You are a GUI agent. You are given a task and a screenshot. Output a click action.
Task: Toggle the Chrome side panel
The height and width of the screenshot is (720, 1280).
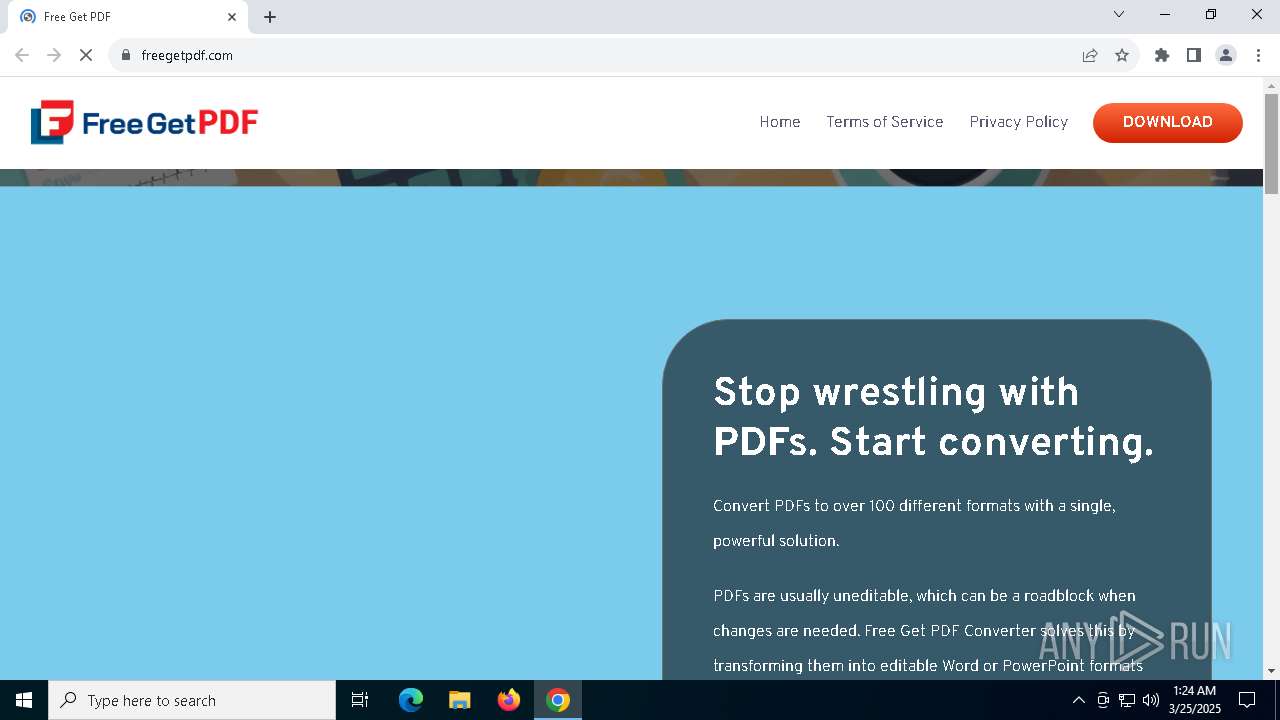(1194, 55)
